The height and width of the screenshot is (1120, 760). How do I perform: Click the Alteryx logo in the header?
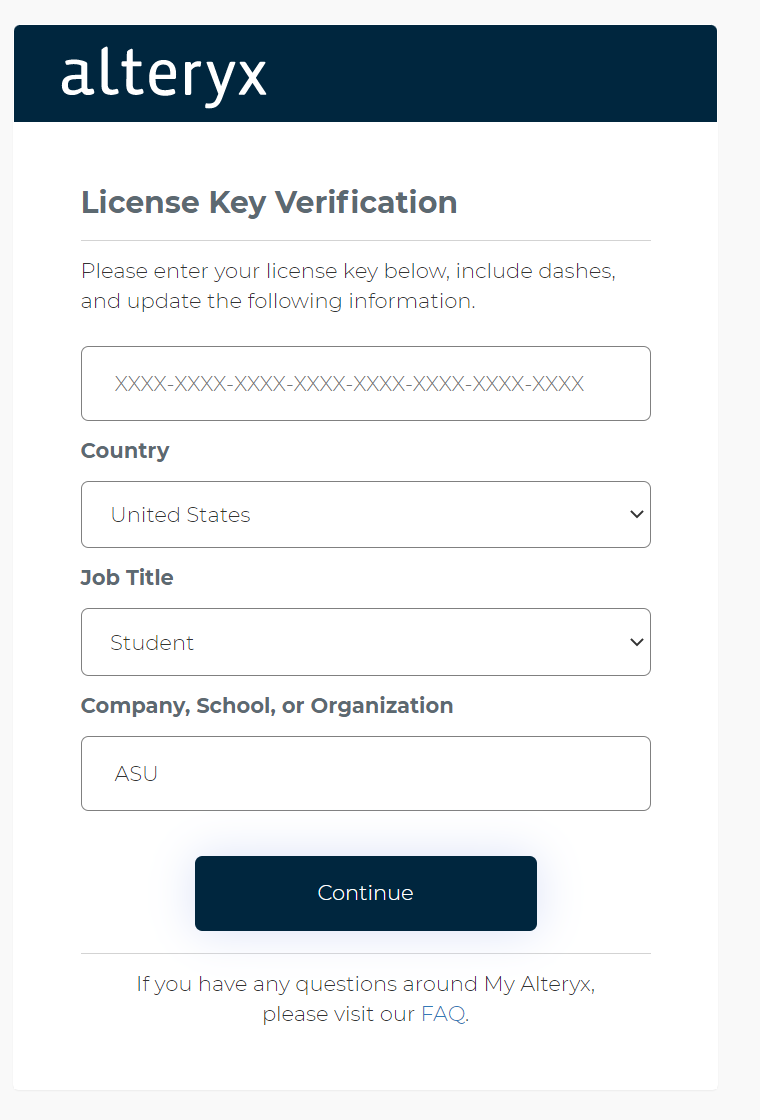coord(164,74)
